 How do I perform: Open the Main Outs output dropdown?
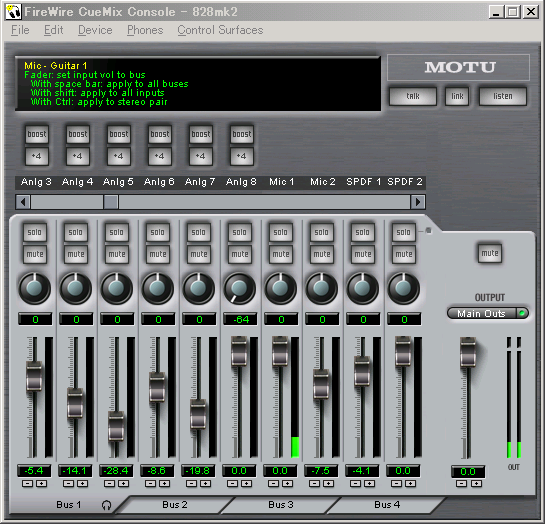tap(488, 313)
